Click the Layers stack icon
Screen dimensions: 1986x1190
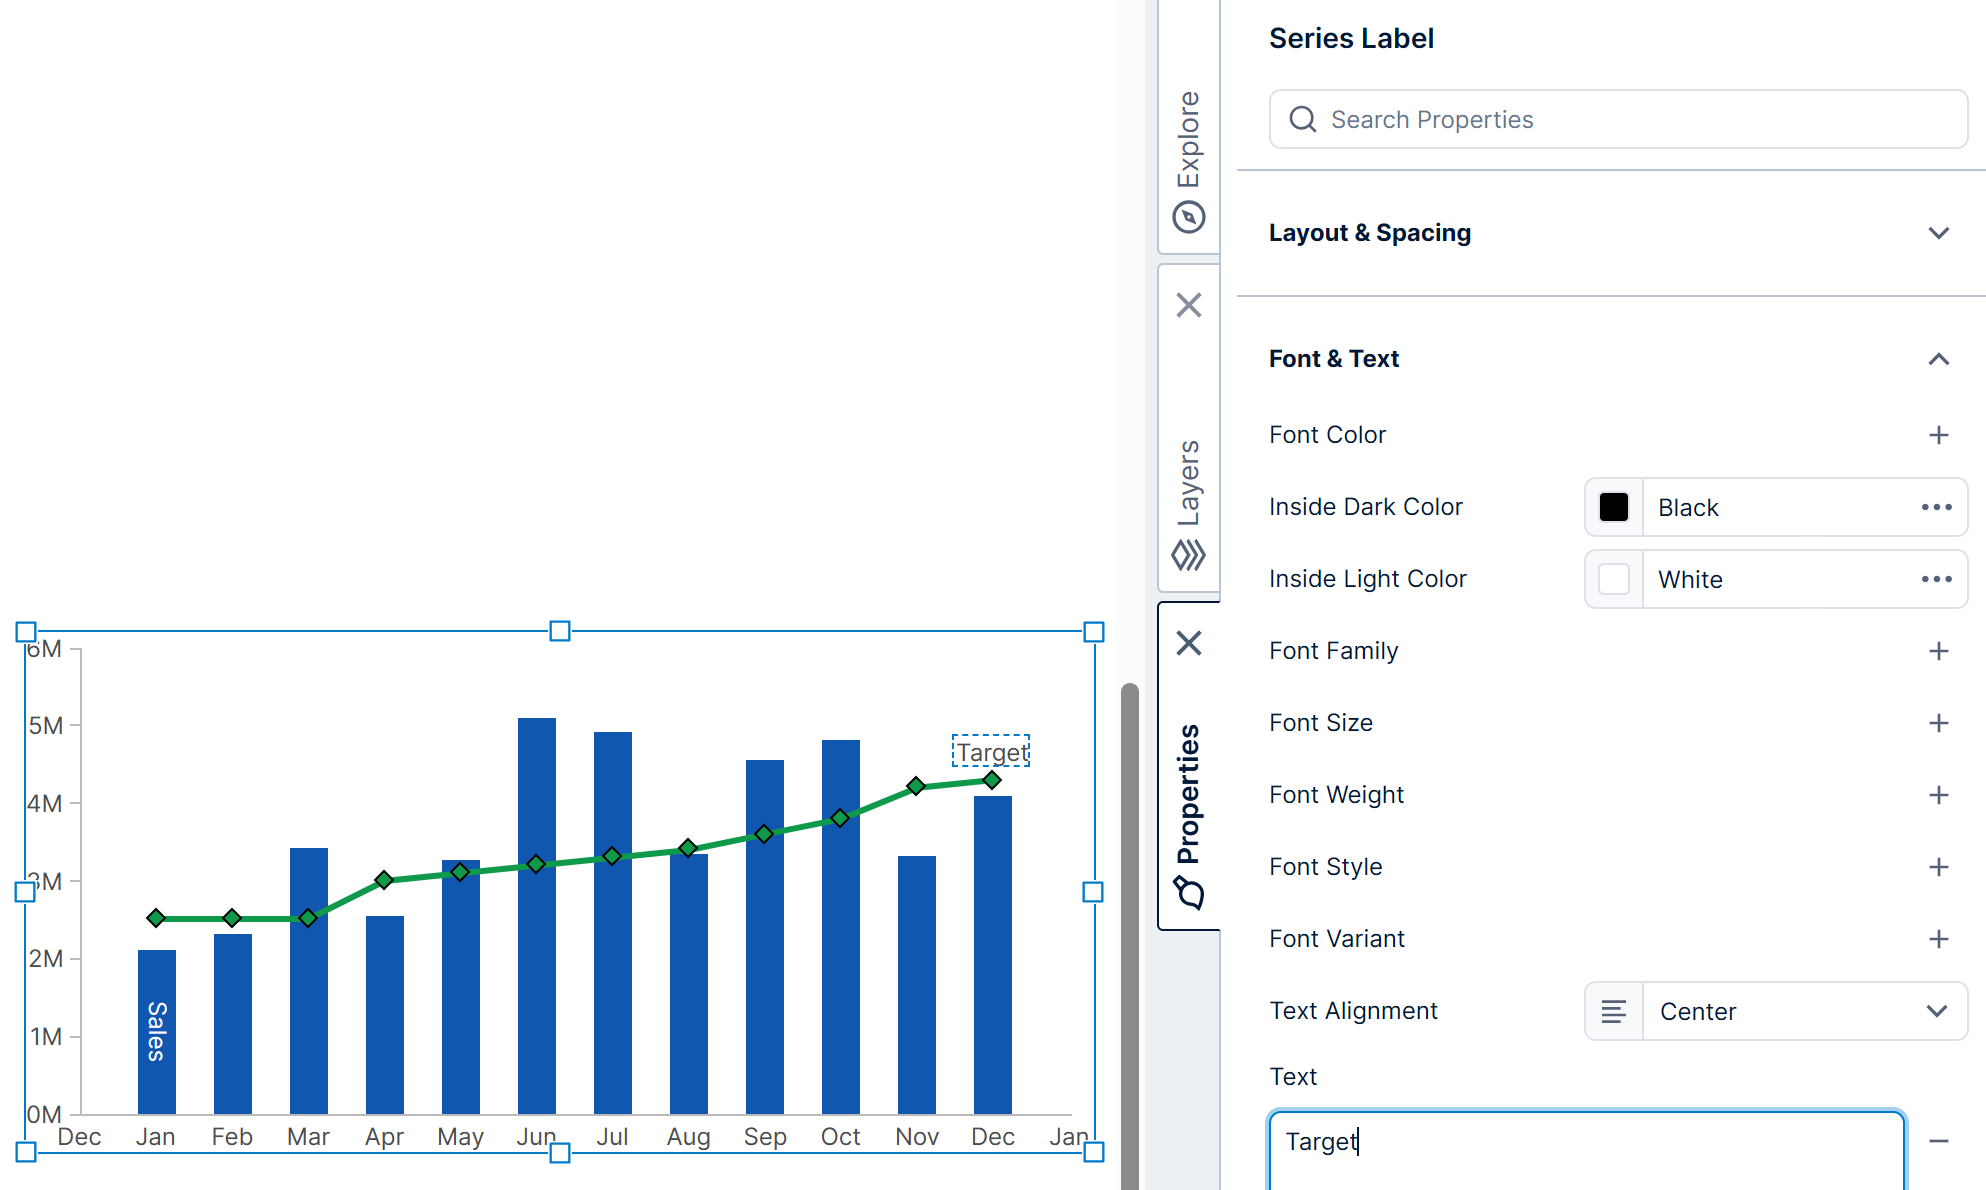pyautogui.click(x=1189, y=555)
